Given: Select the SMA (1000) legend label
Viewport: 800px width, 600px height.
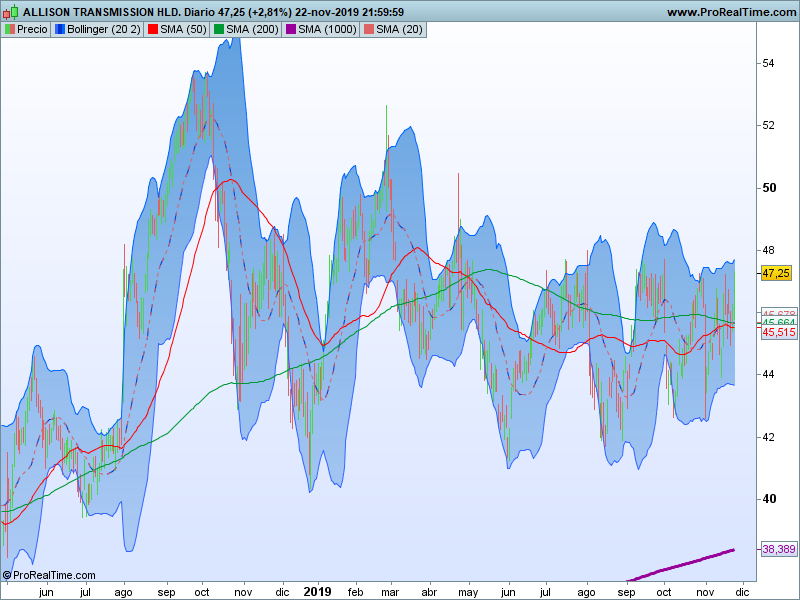Looking at the screenshot, I should pos(328,30).
